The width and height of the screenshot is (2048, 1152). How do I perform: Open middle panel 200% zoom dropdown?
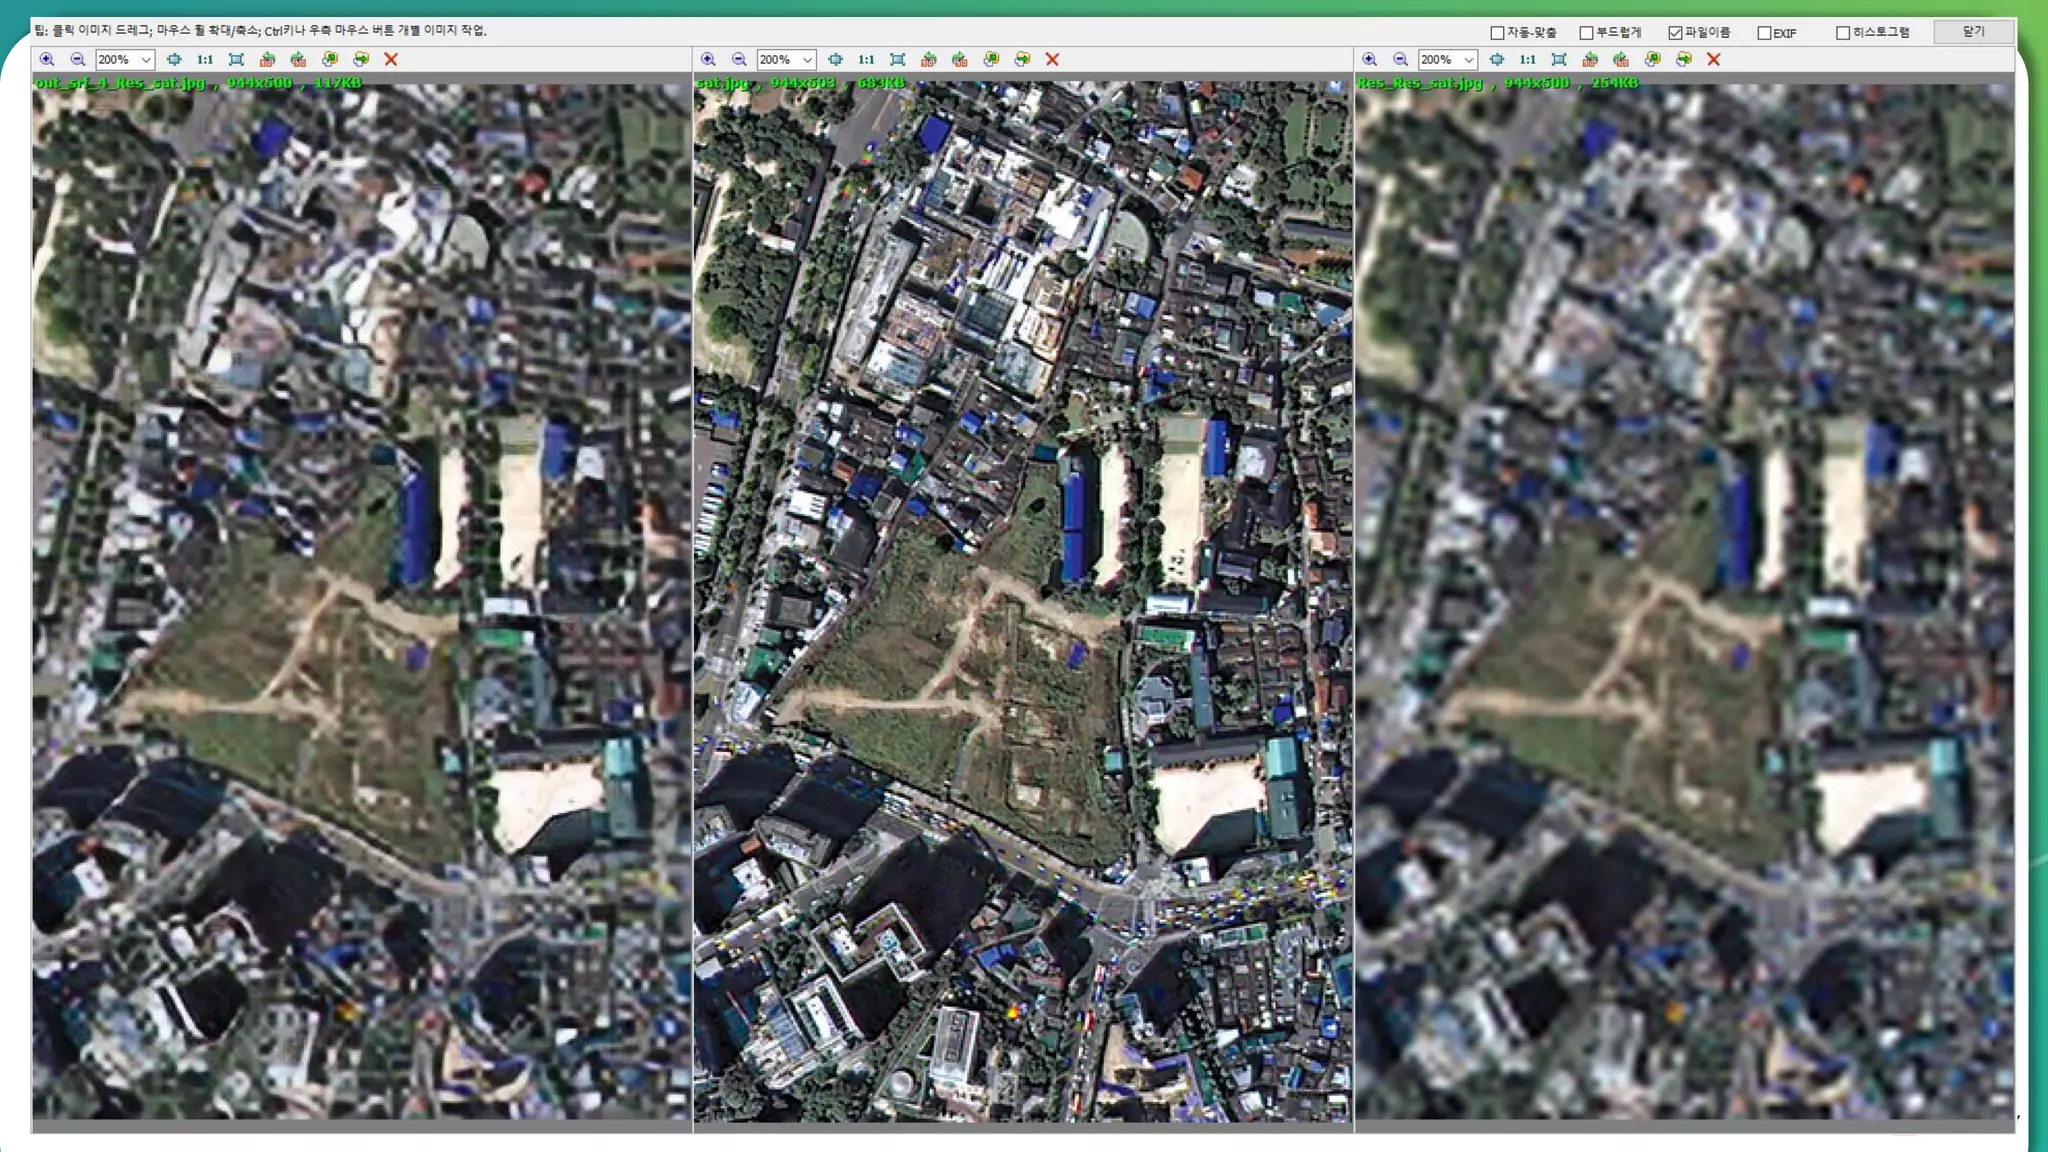click(807, 60)
